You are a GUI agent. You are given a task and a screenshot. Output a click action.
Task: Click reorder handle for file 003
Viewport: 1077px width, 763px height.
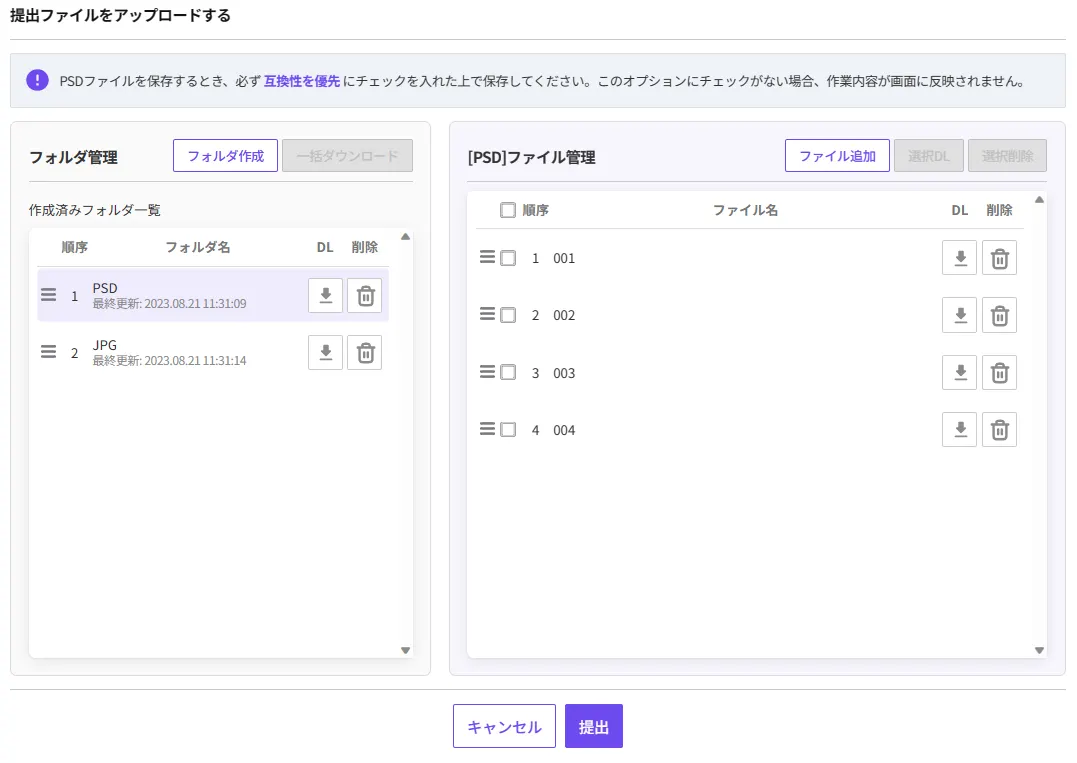tap(487, 372)
